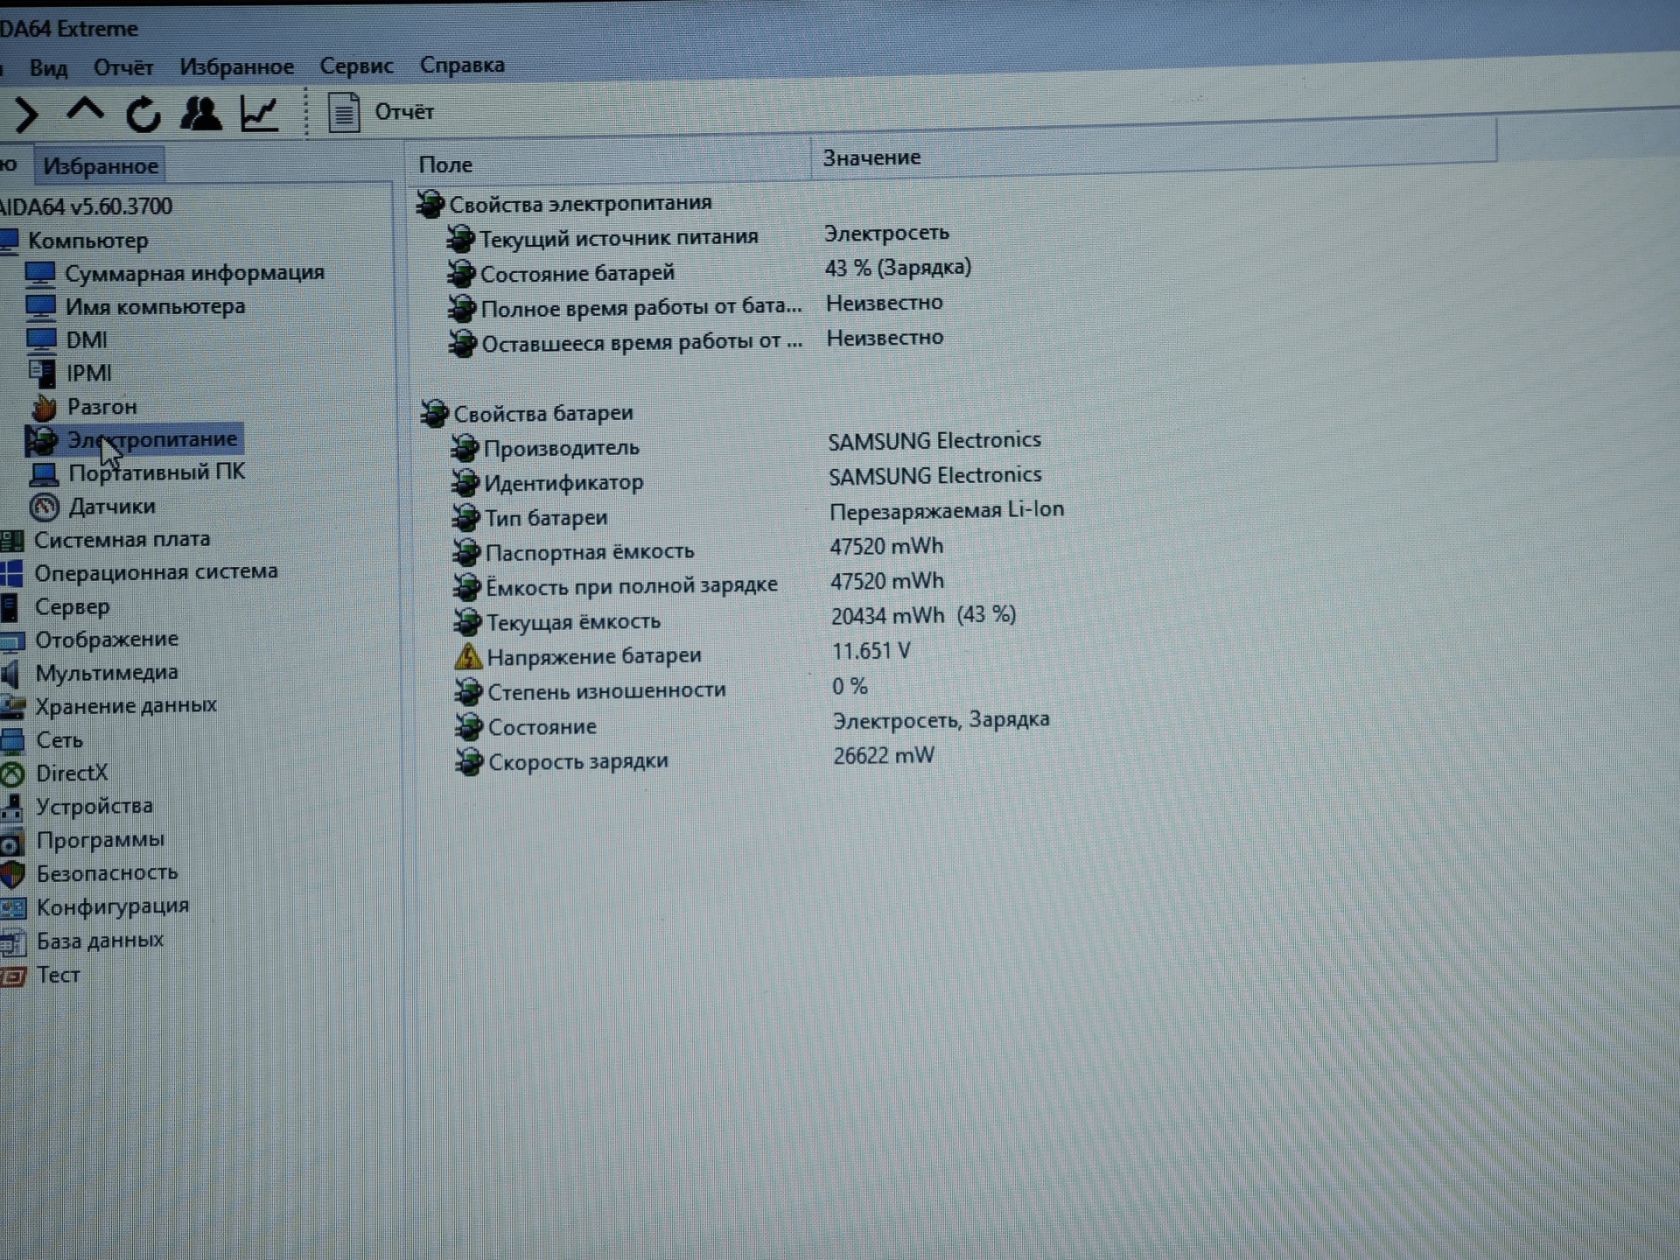Click the Forward navigation arrow icon
This screenshot has height=1260, width=1680.
(x=25, y=114)
